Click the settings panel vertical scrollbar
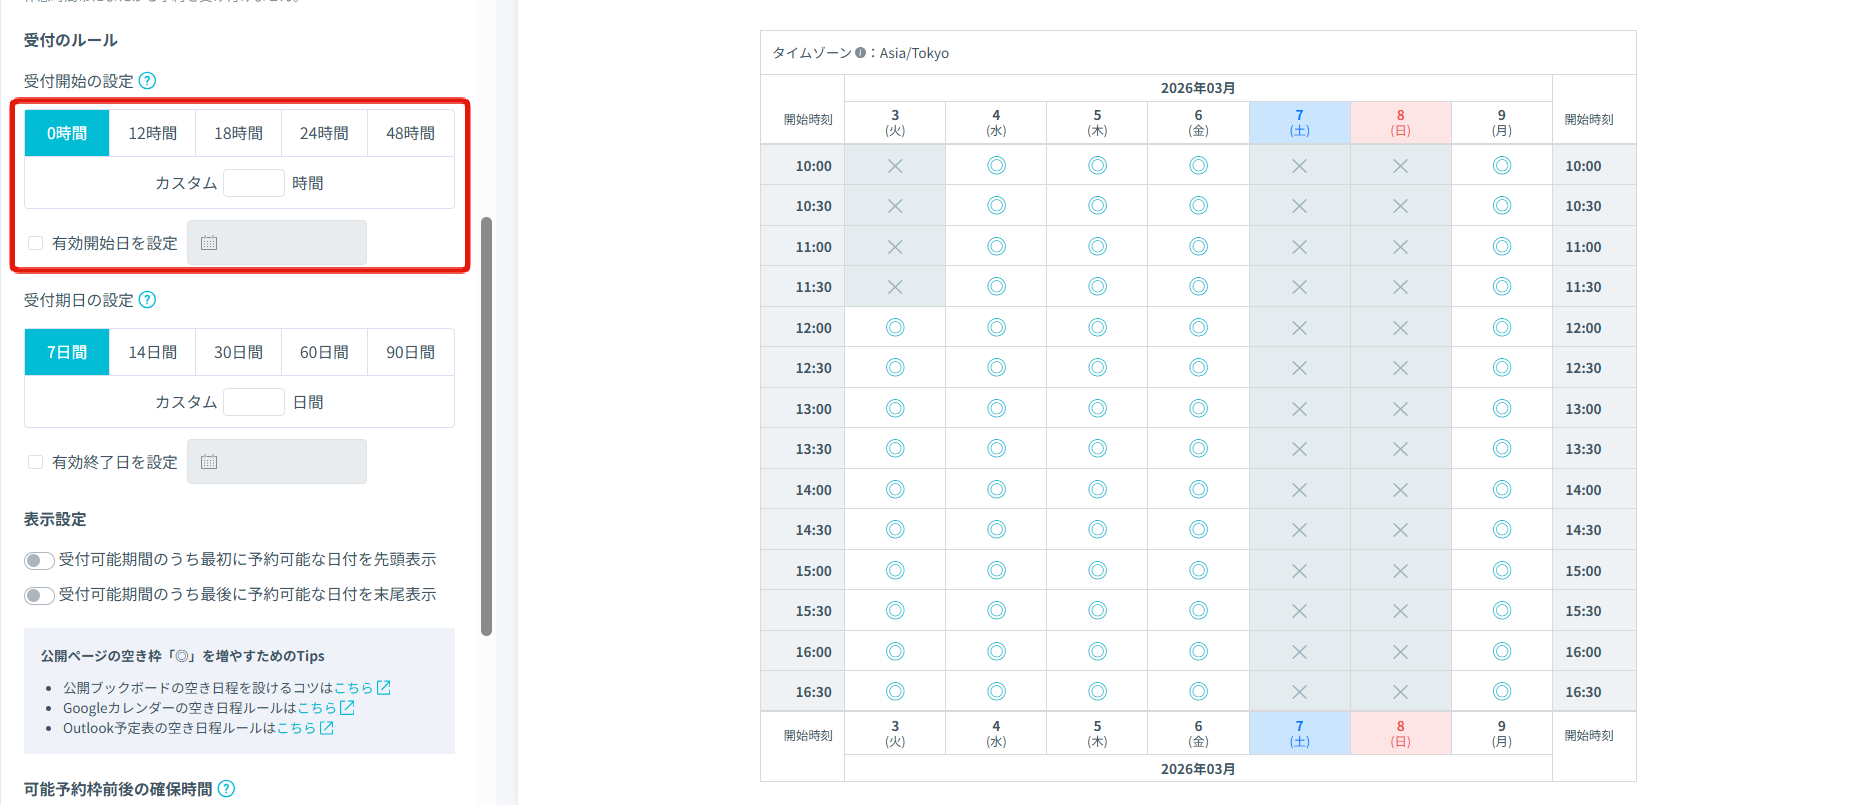Image resolution: width=1872 pixels, height=805 pixels. tap(487, 425)
